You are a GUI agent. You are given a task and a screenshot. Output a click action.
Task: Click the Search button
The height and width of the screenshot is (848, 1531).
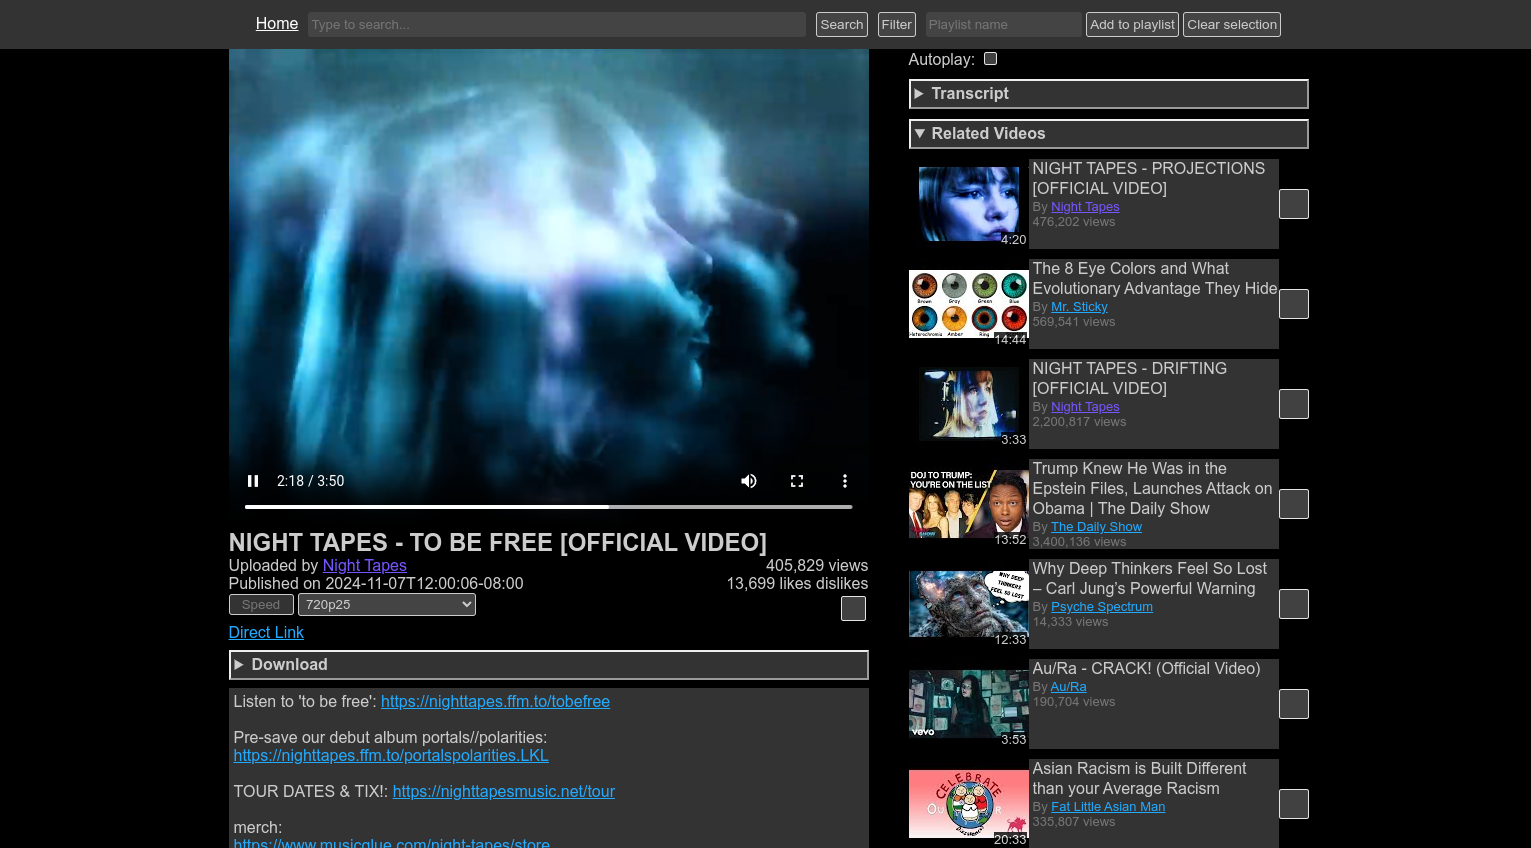tap(842, 24)
